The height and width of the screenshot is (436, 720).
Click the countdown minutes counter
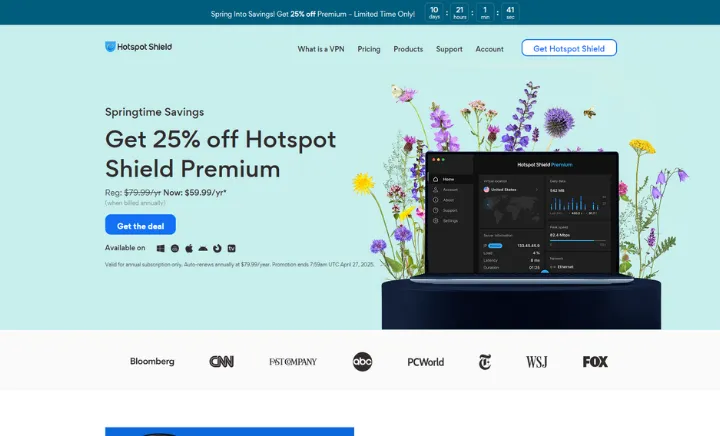tap(485, 12)
